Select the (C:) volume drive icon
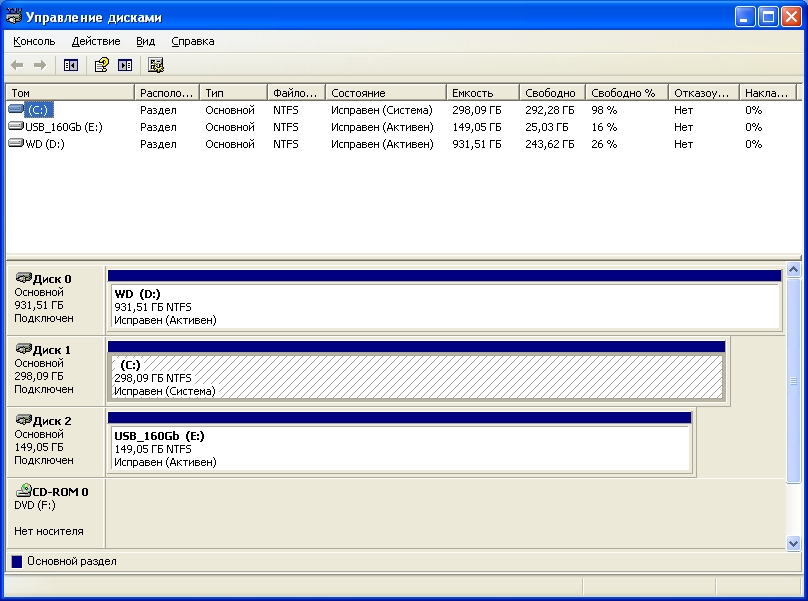The height and width of the screenshot is (601, 808). (x=16, y=109)
